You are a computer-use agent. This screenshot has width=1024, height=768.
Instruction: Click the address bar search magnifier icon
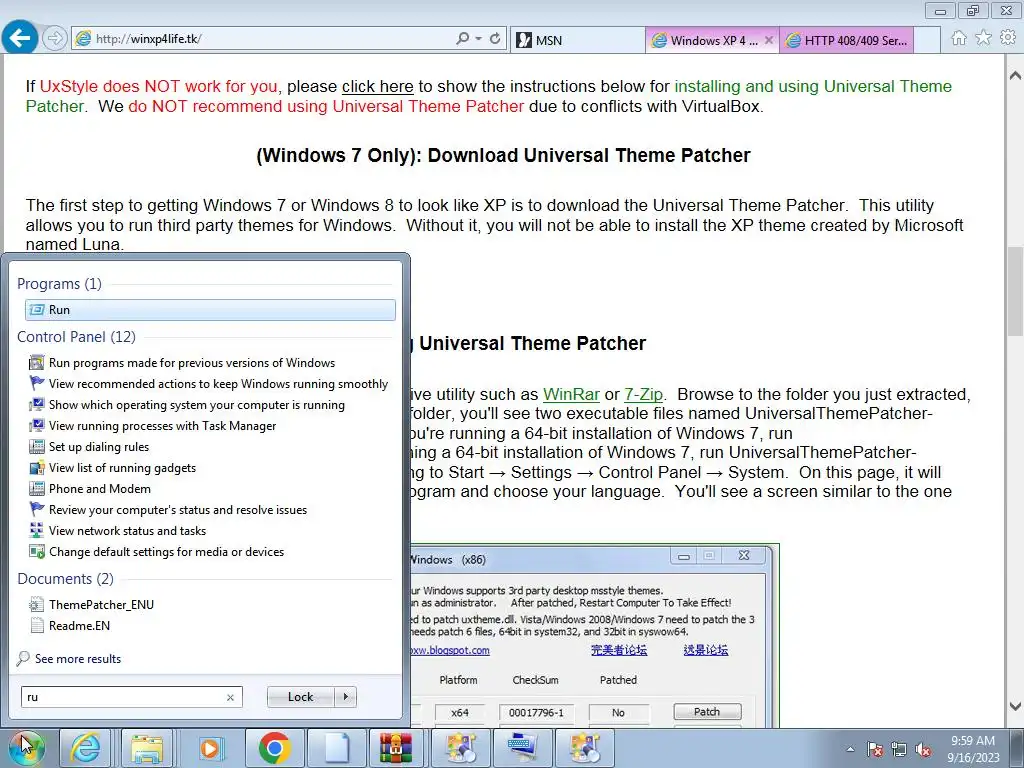(462, 39)
